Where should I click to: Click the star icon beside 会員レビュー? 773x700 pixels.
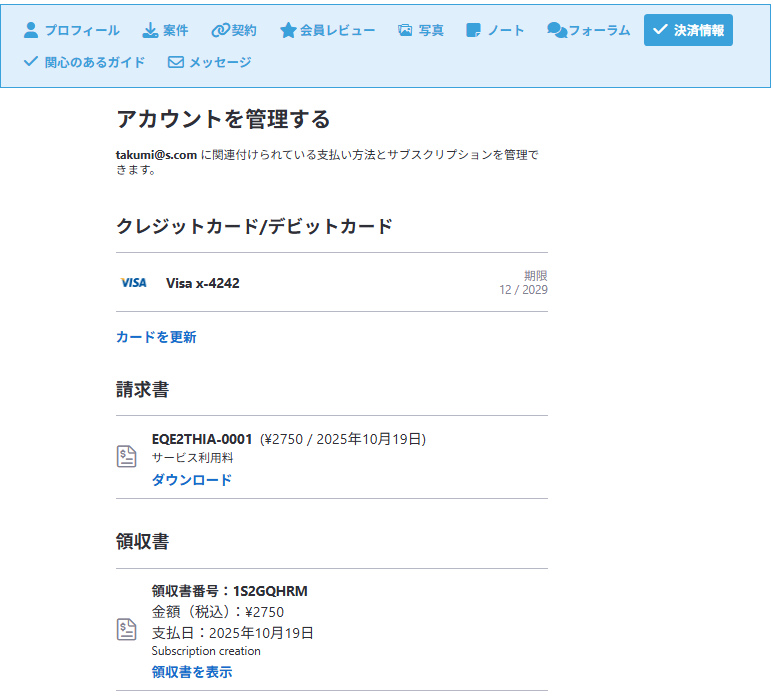(288, 30)
